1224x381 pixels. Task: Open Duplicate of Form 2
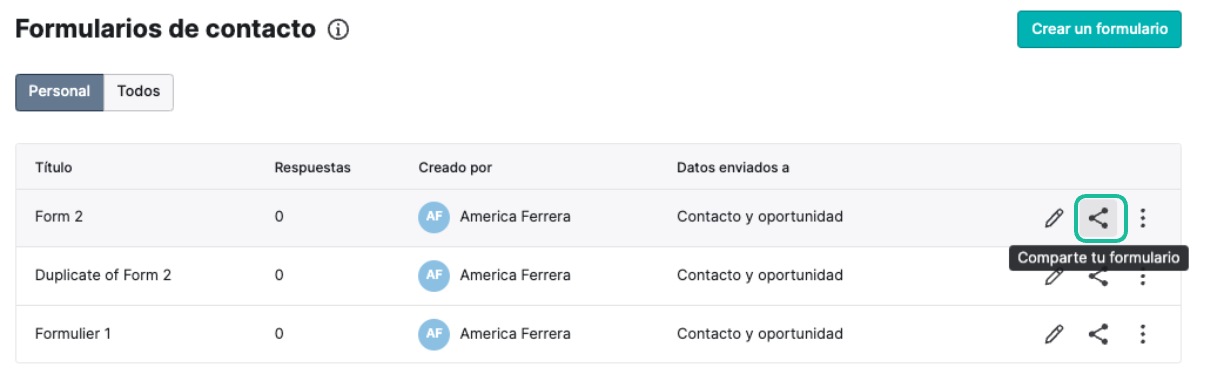point(103,275)
